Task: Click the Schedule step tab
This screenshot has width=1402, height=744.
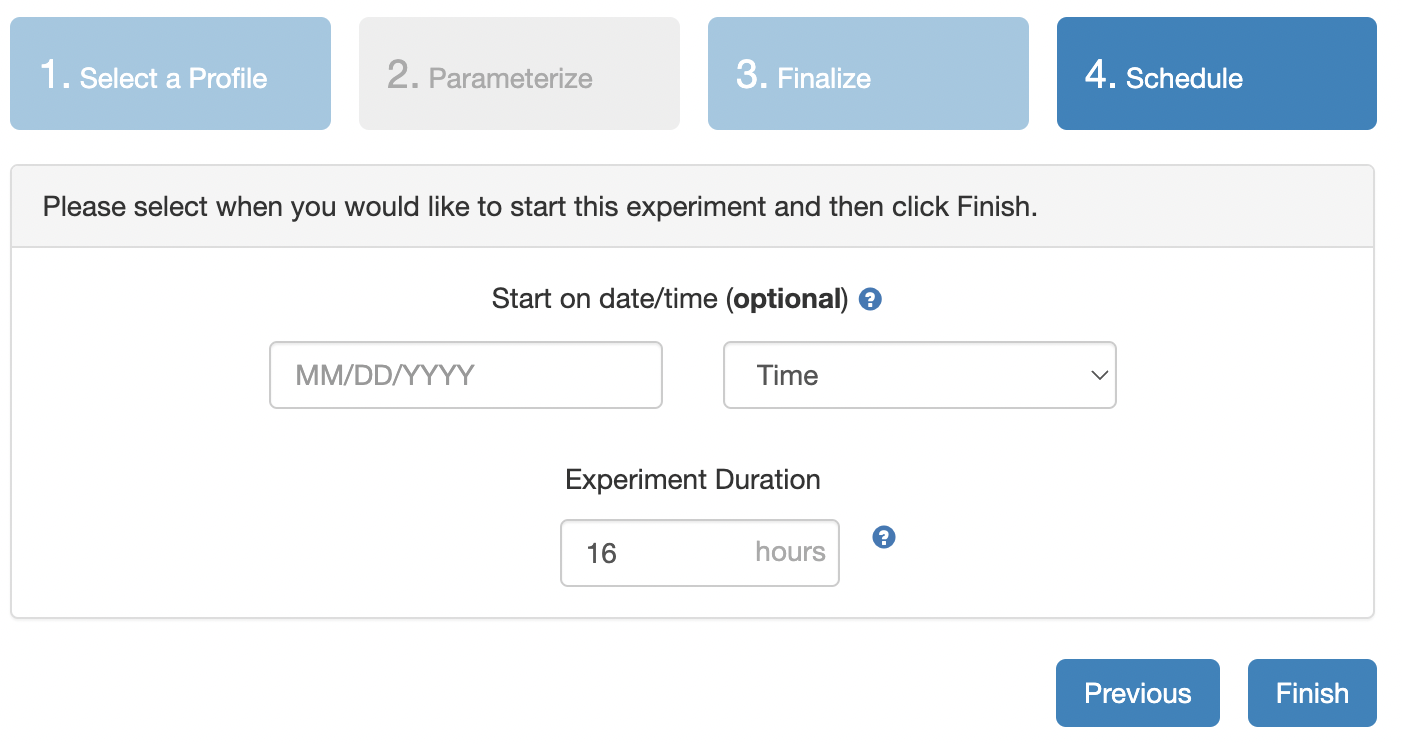Action: (1216, 74)
